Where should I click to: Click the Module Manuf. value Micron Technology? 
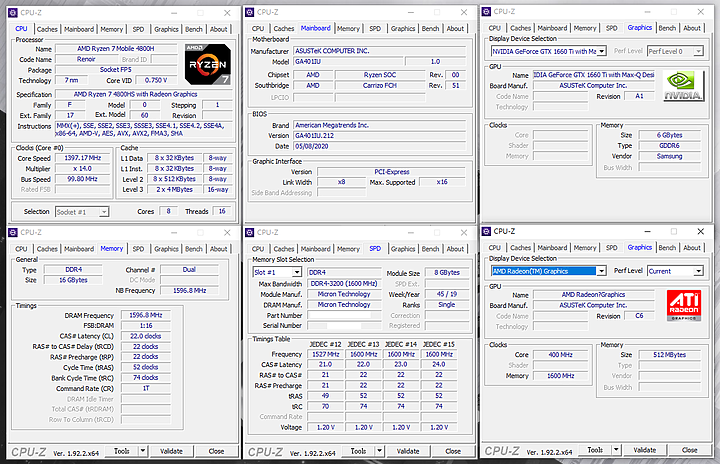(x=344, y=294)
